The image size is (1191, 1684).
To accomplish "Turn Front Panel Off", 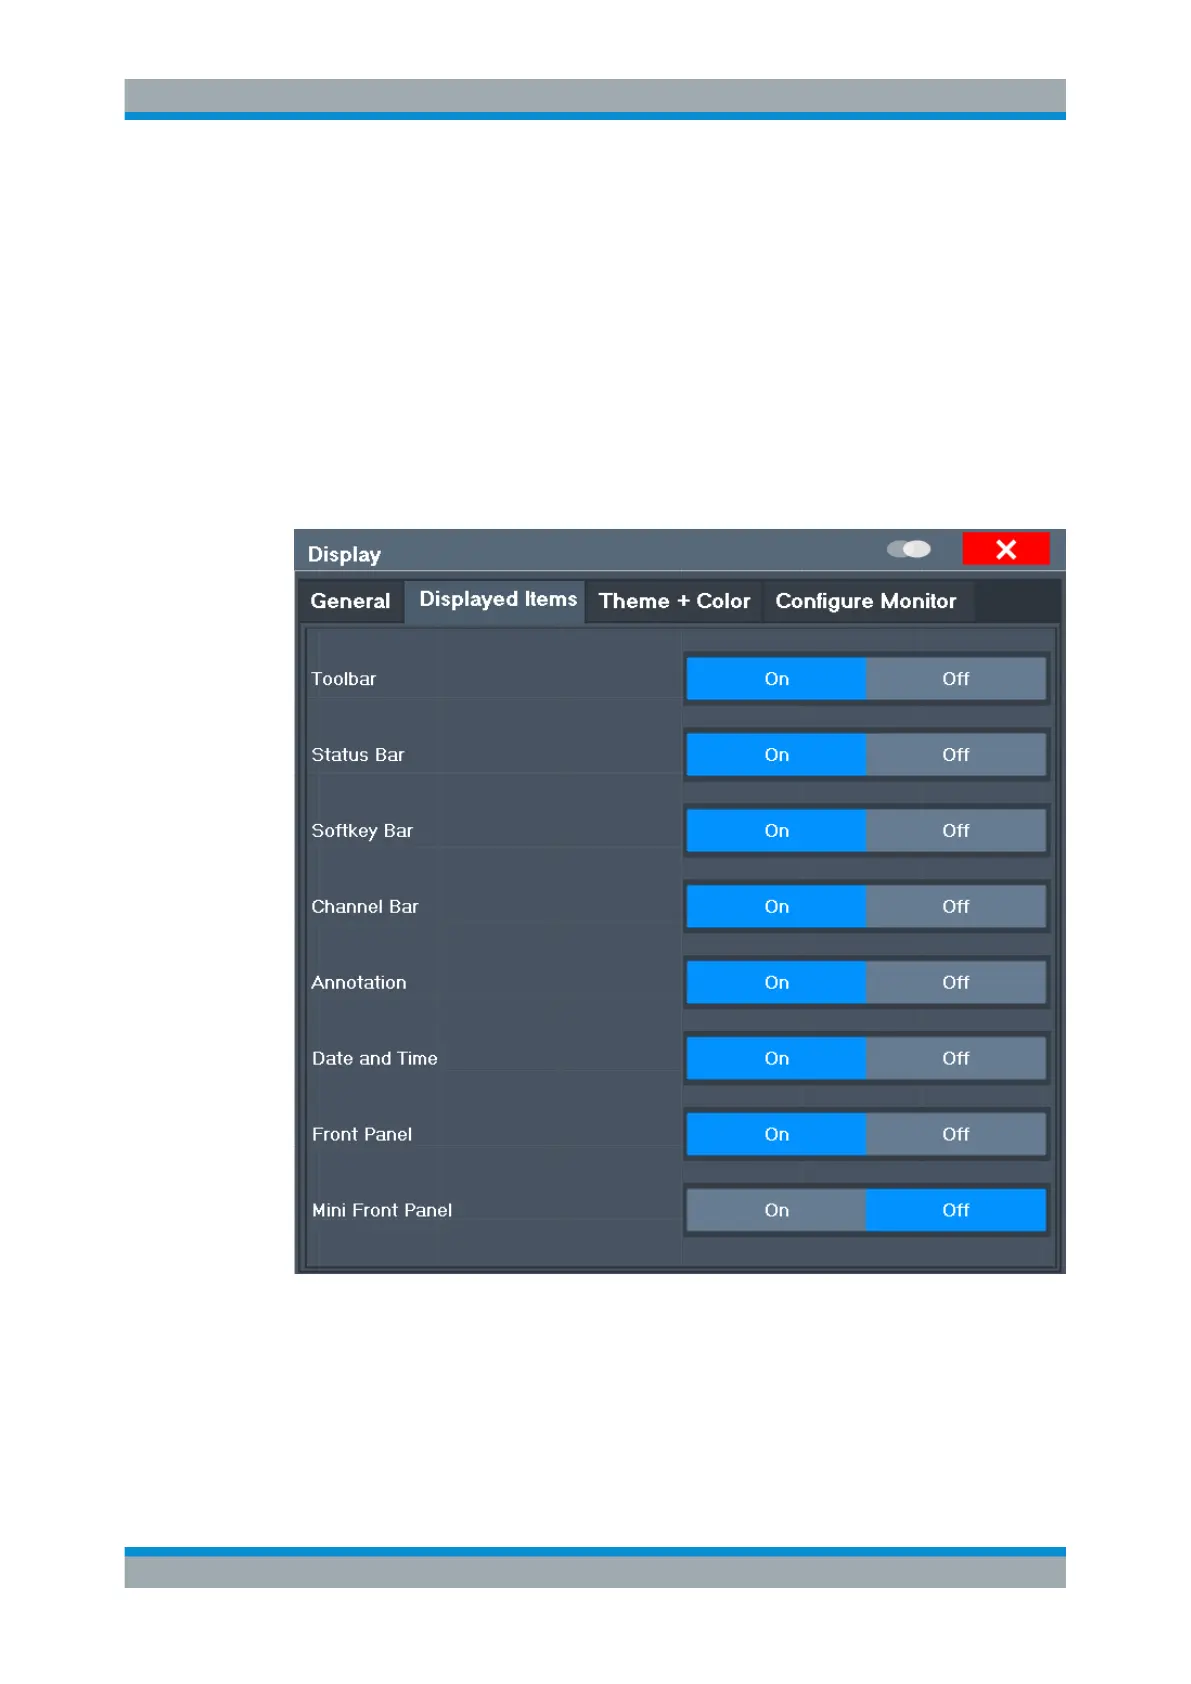I will click(956, 1135).
